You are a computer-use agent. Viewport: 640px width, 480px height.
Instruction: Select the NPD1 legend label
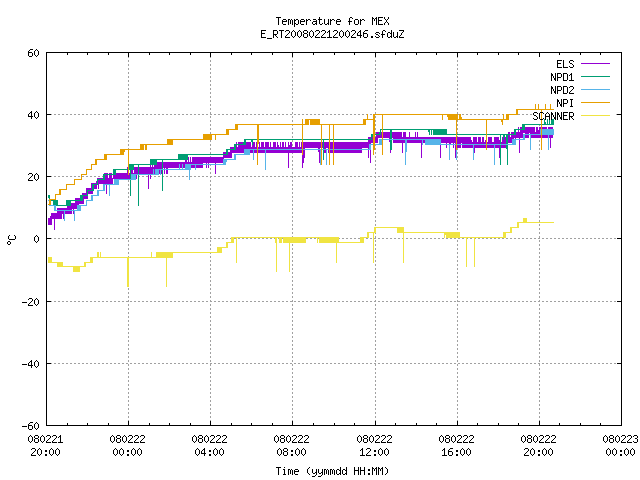coord(562,77)
